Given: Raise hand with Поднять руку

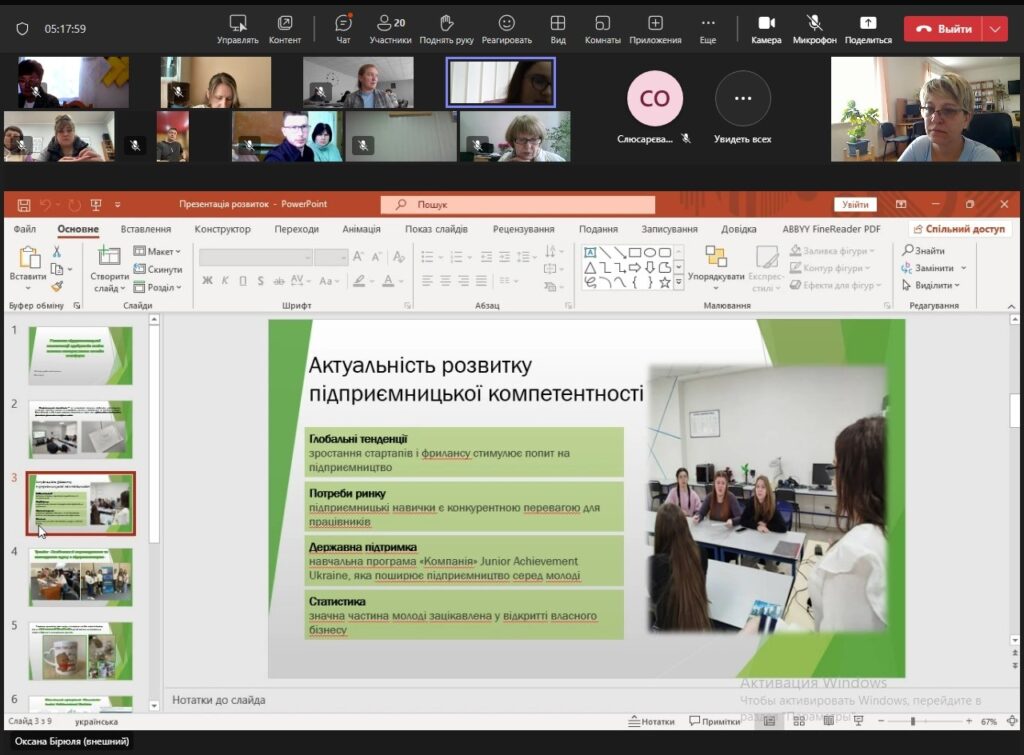Looking at the screenshot, I should (447, 28).
